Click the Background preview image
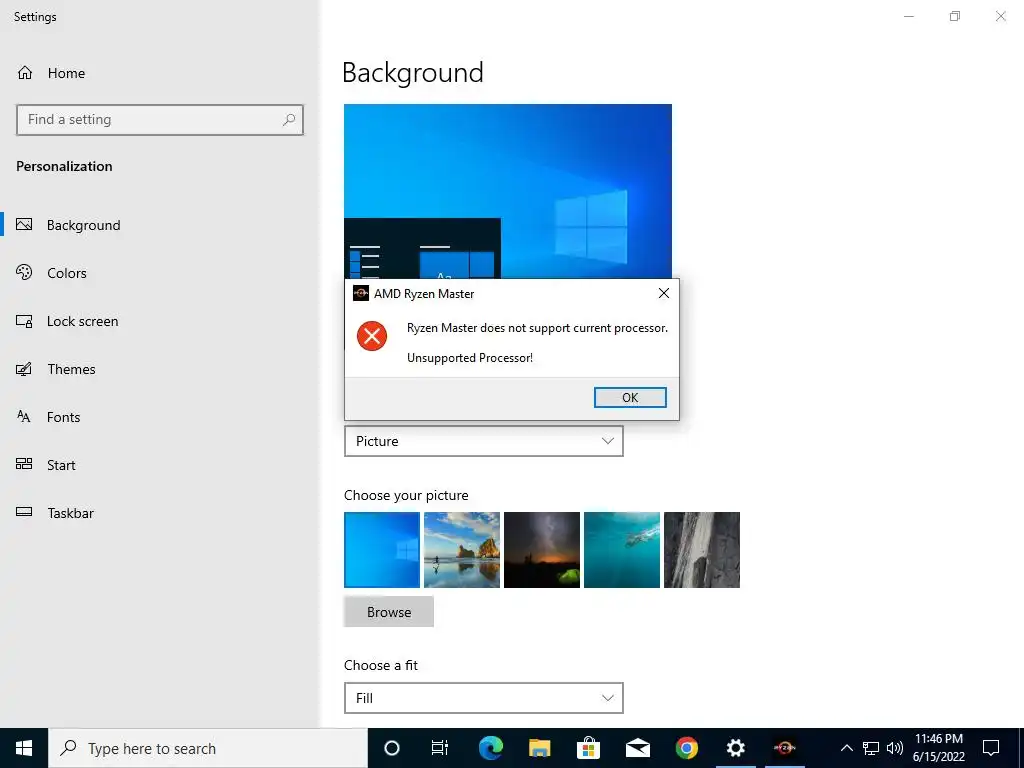This screenshot has height=768, width=1024. click(507, 191)
